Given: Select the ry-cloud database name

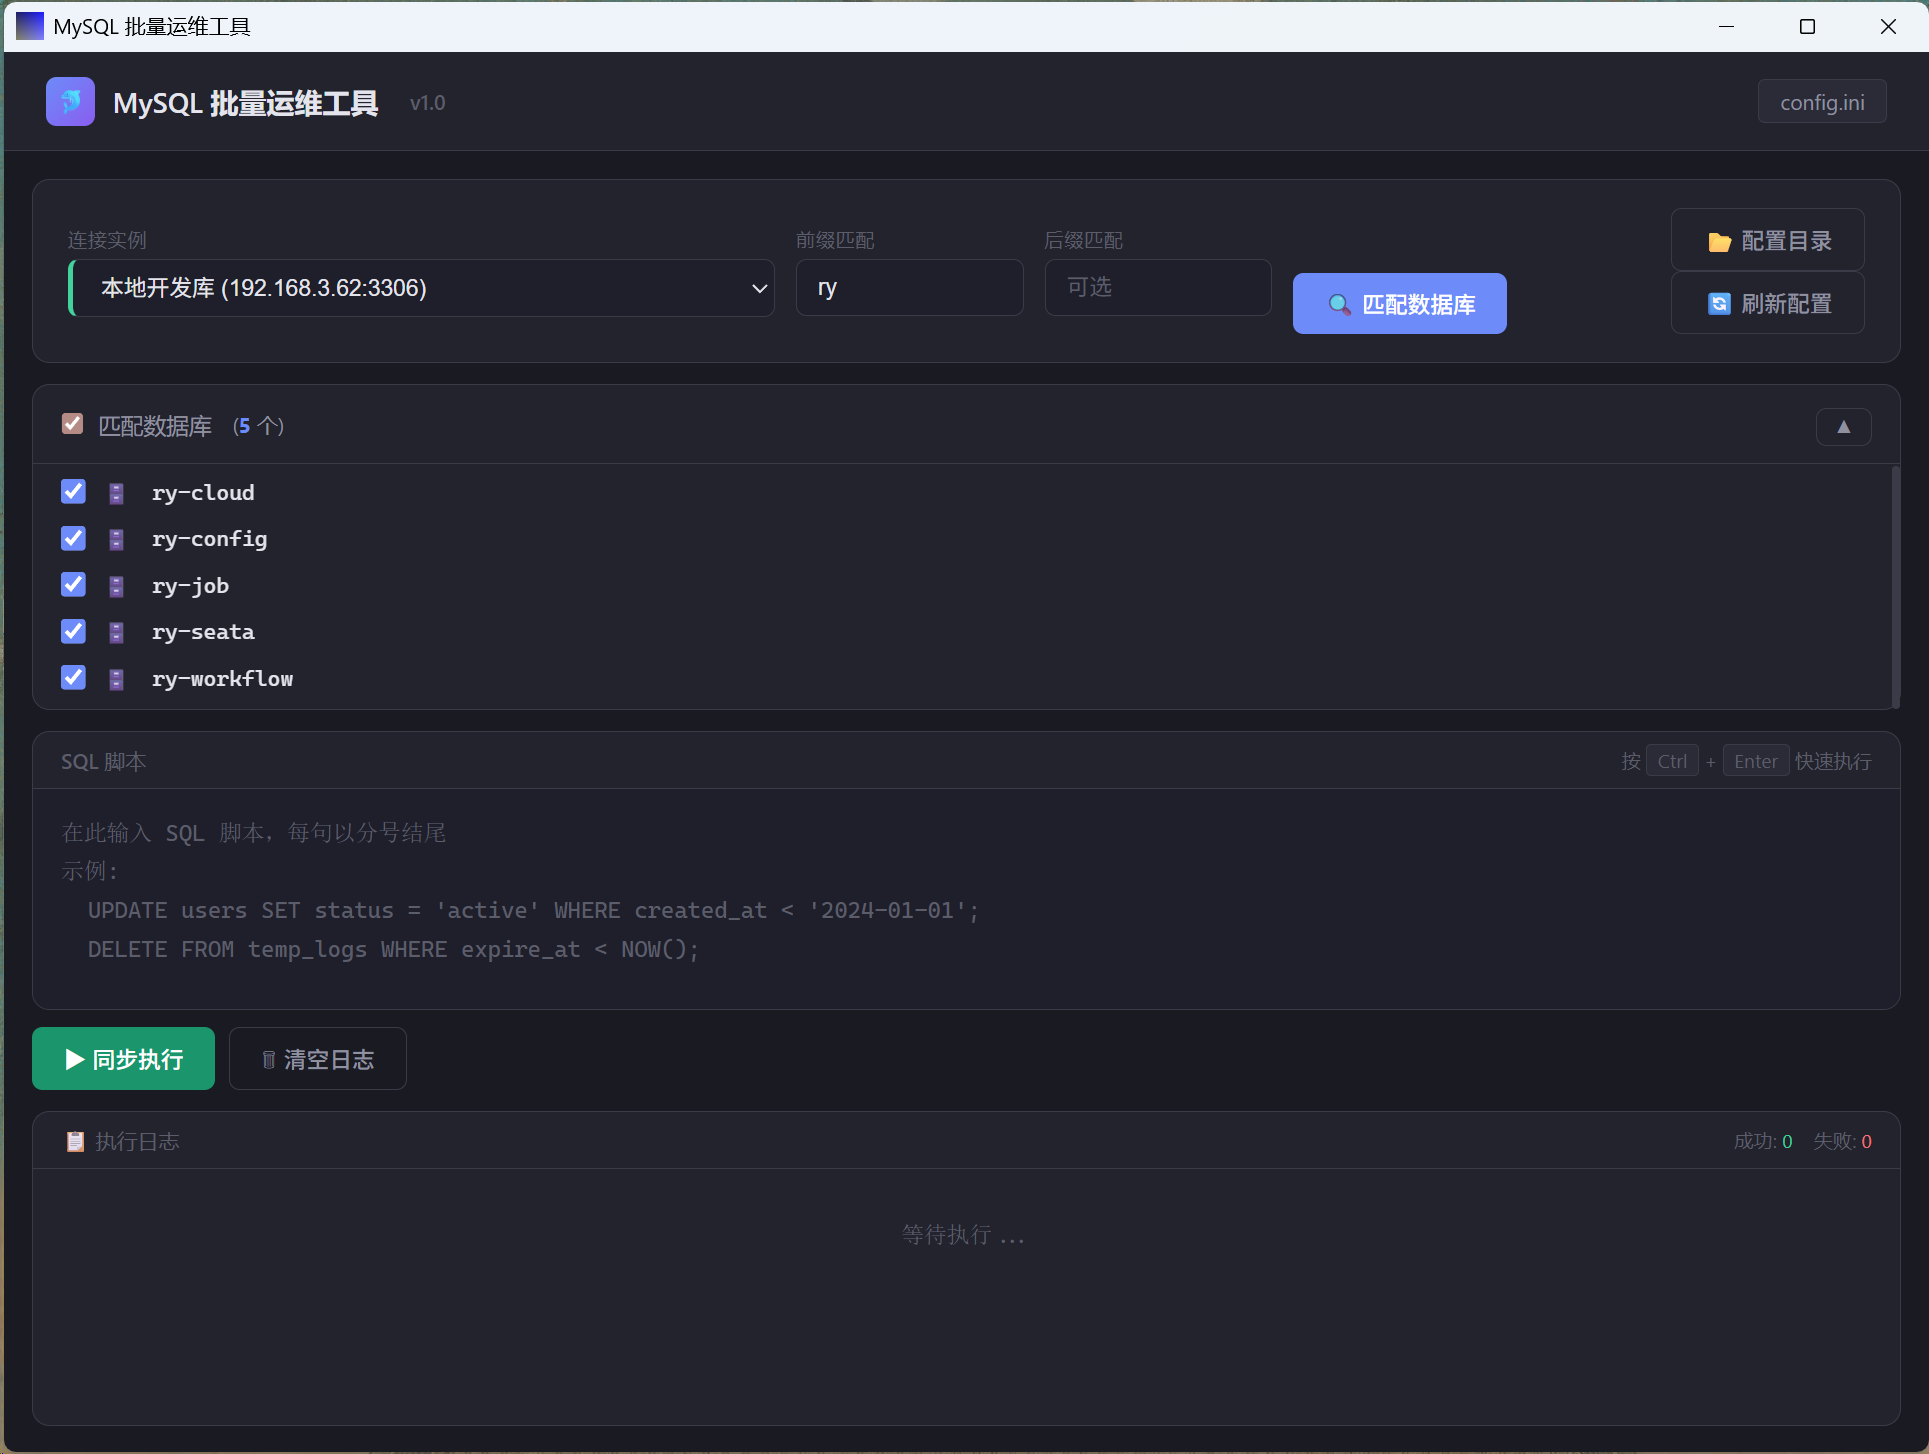Looking at the screenshot, I should [203, 493].
